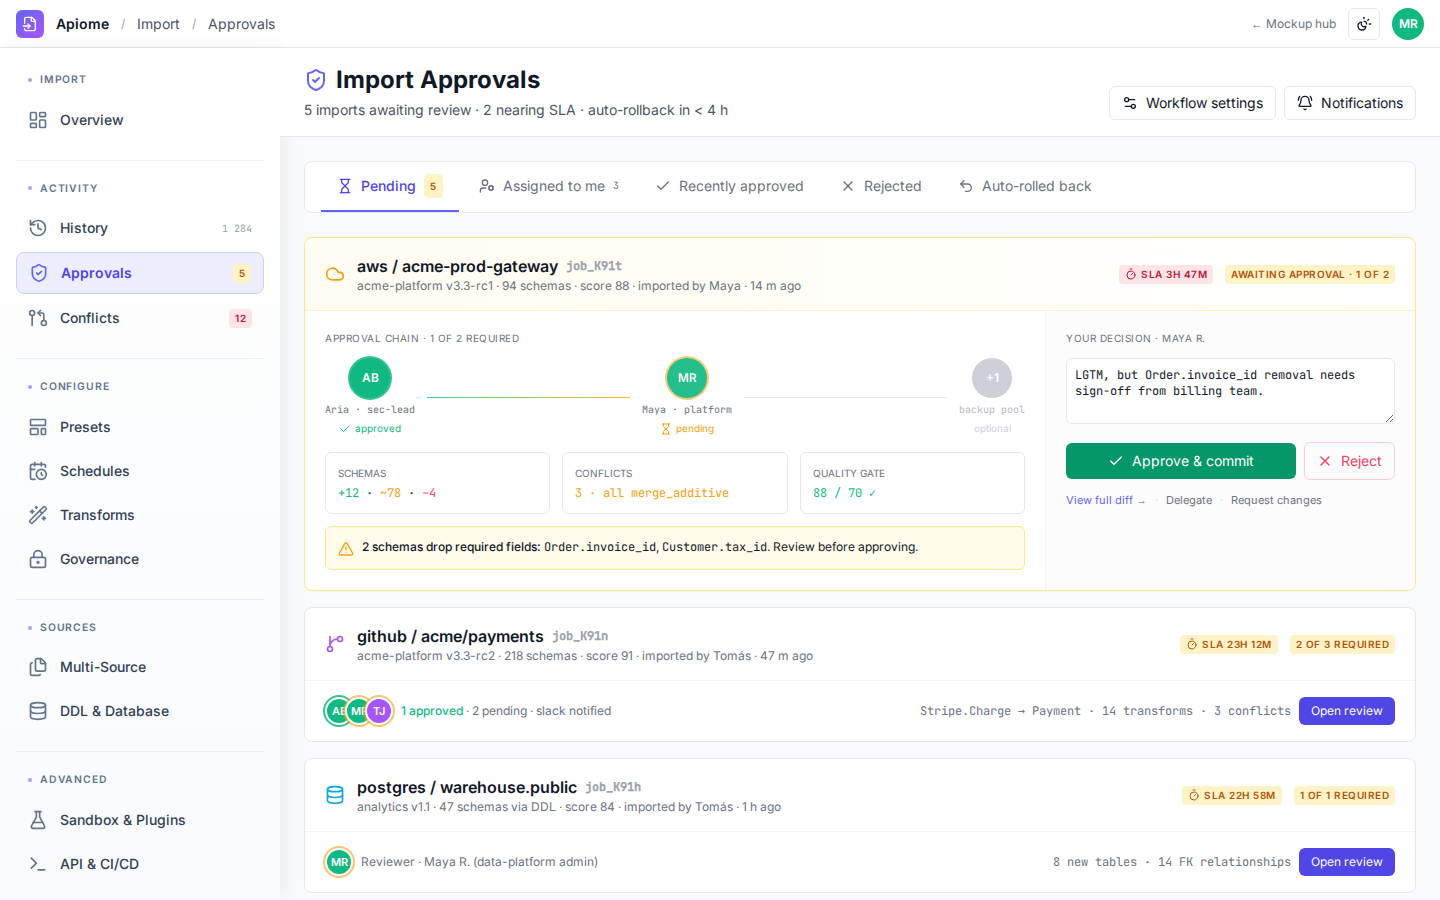Open the Recently approved tab
Screen dimensions: 1440x900
pos(730,186)
